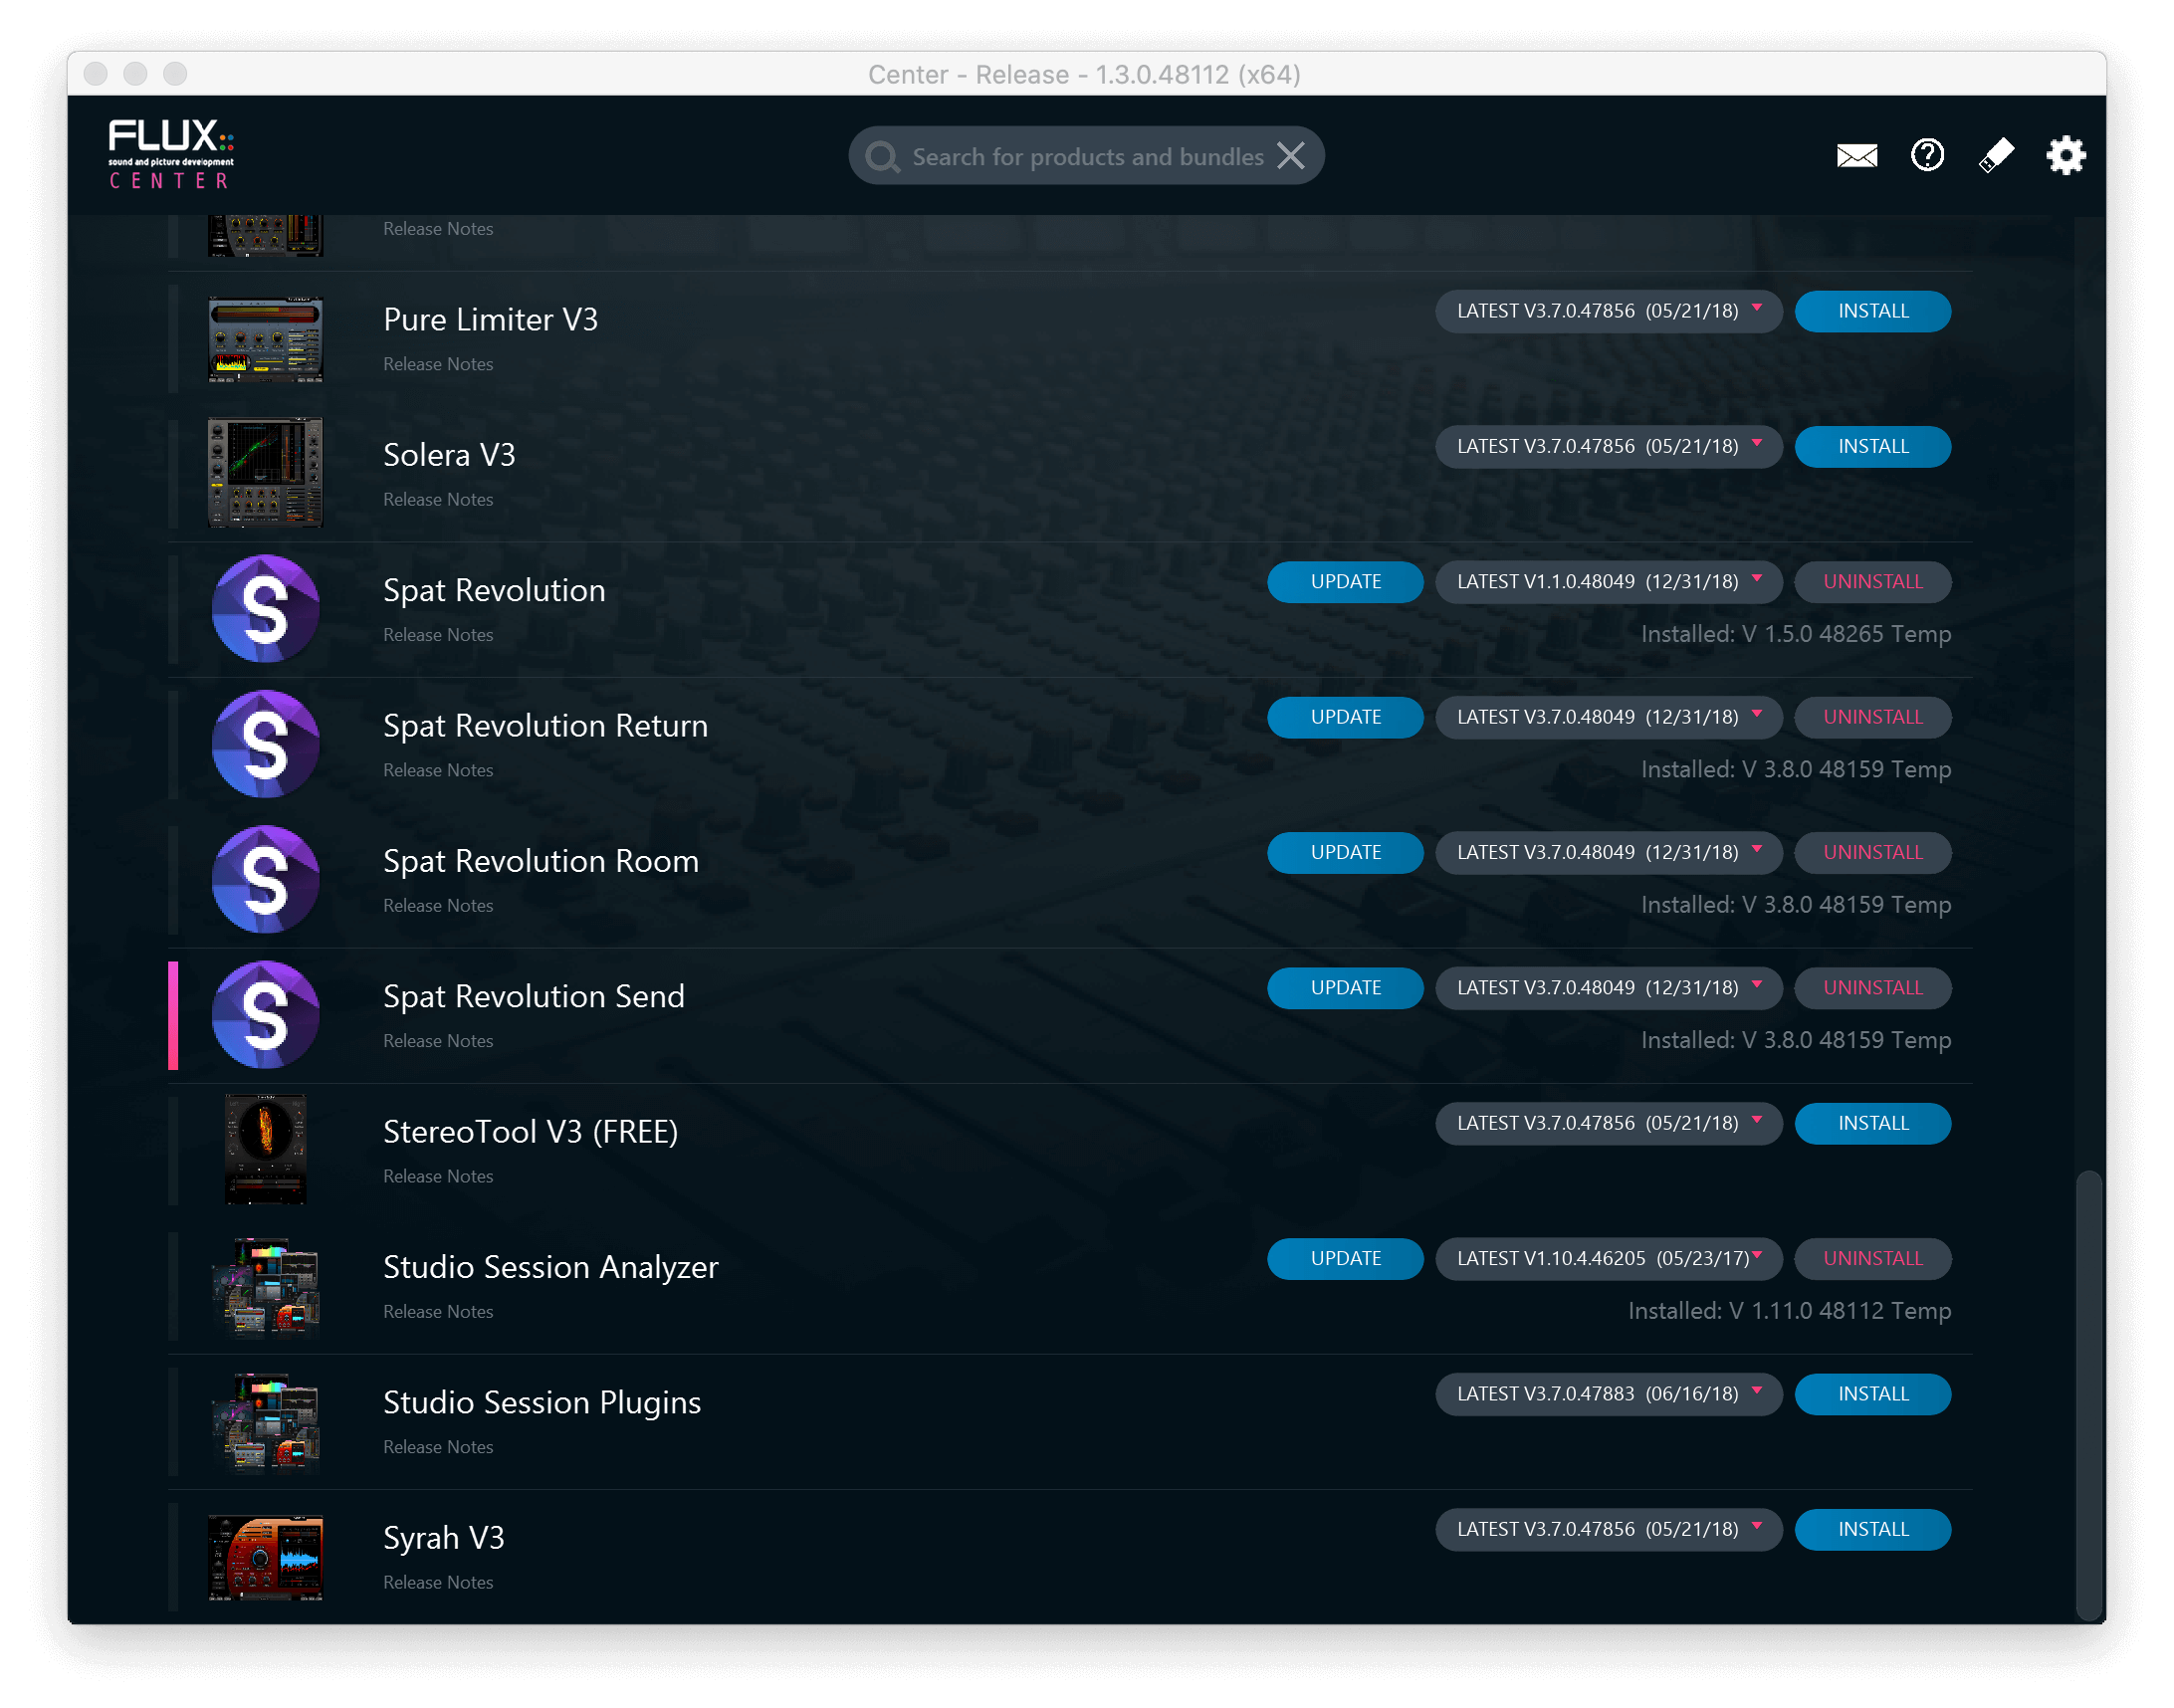Clear search with the X icon

[1291, 156]
